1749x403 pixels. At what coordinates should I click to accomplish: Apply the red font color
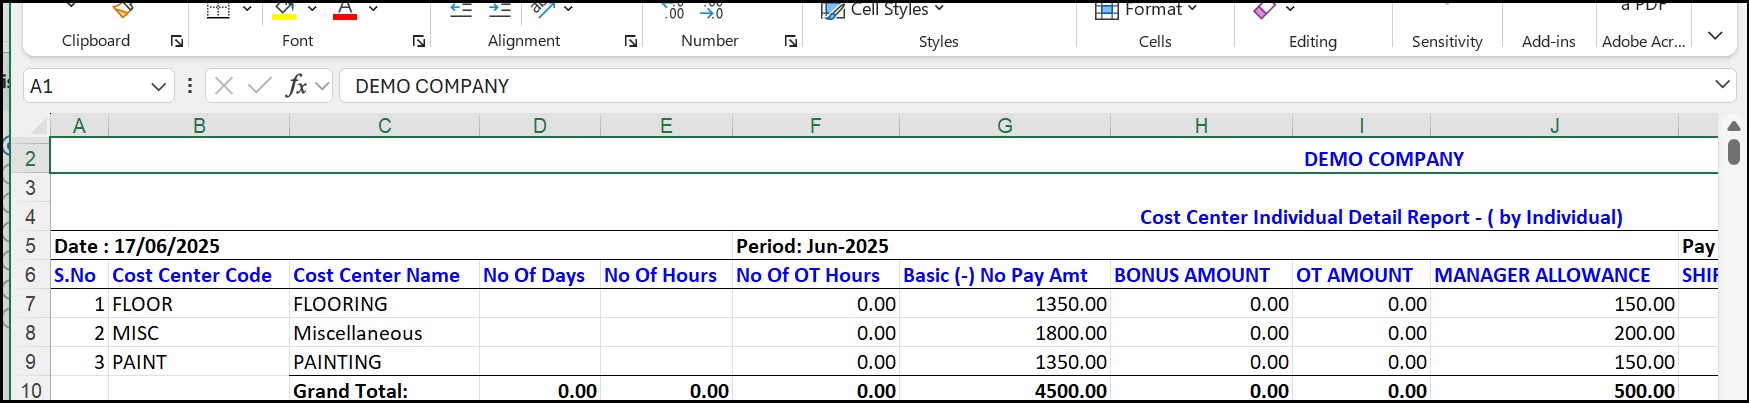tap(345, 10)
